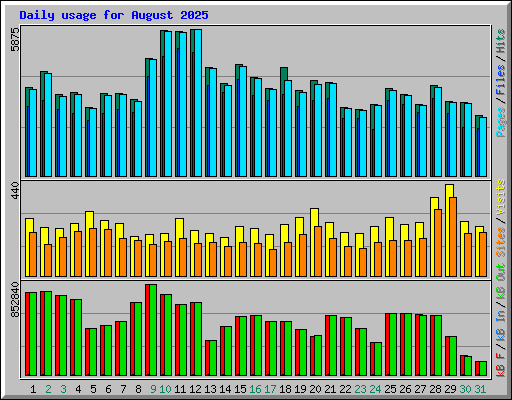Click day 8 on the x-axis

138,389
